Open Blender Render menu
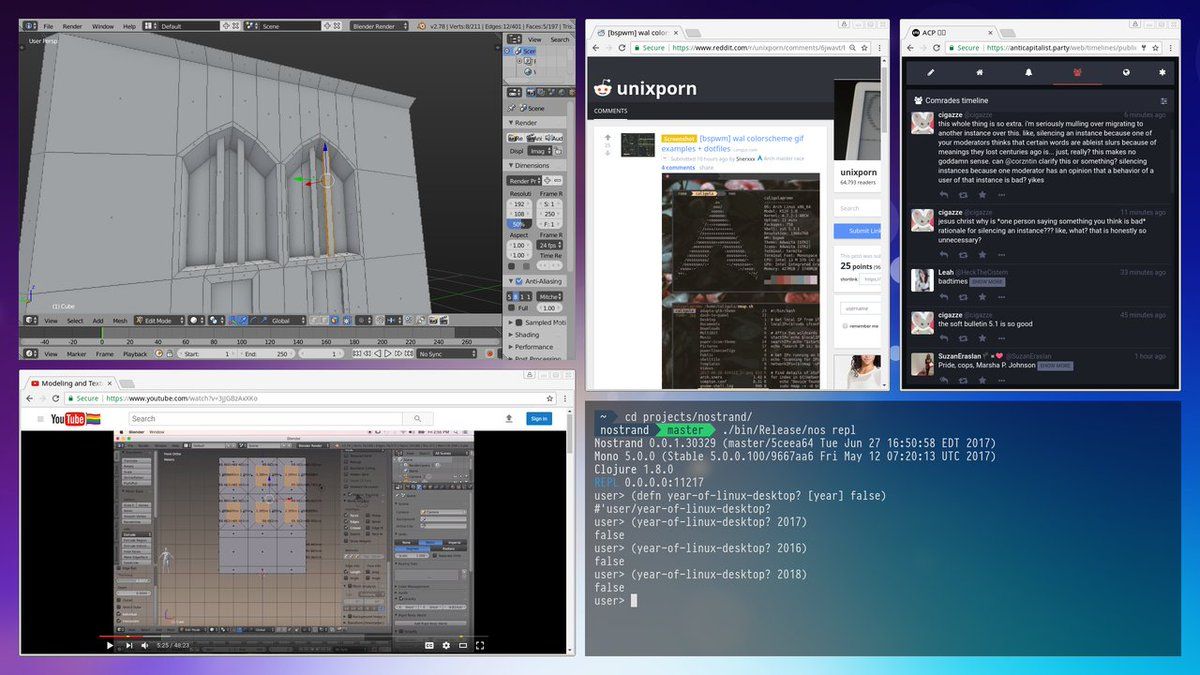The height and width of the screenshot is (675, 1200). click(x=73, y=25)
